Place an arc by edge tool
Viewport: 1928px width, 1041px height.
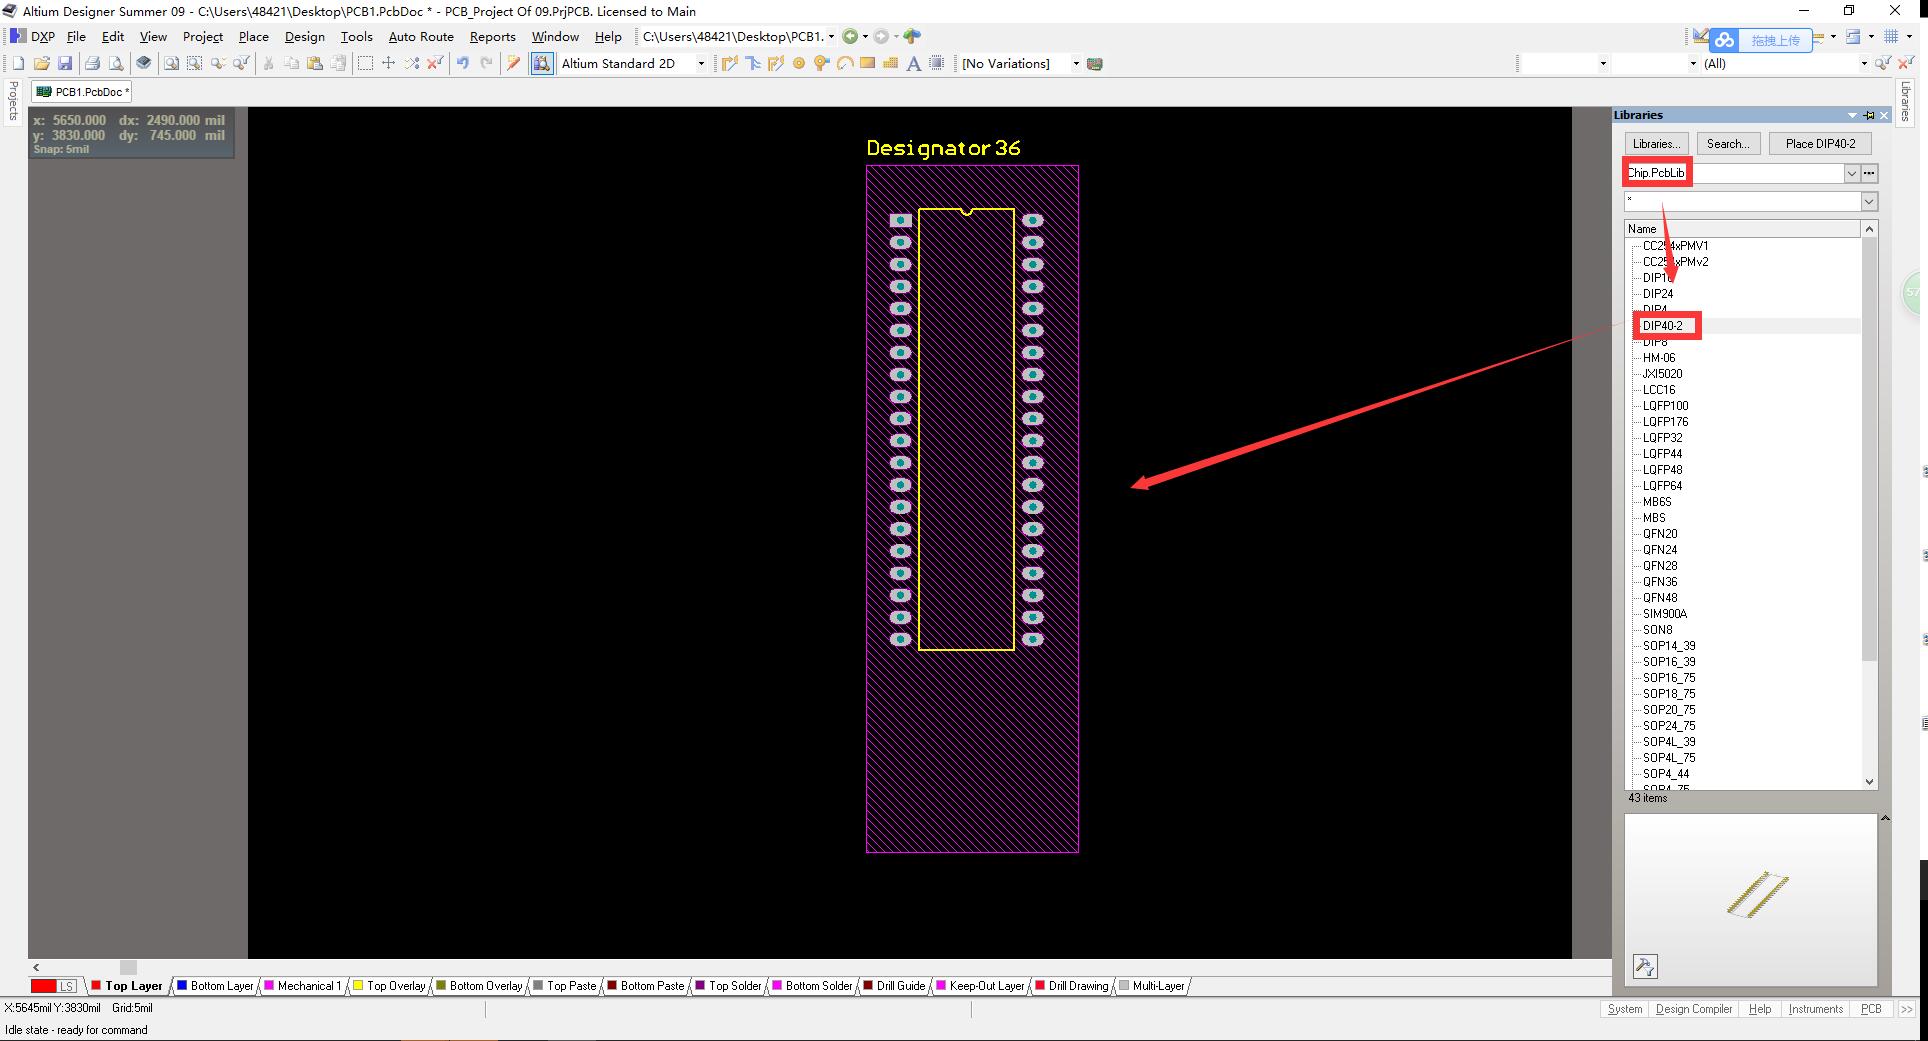[x=845, y=63]
